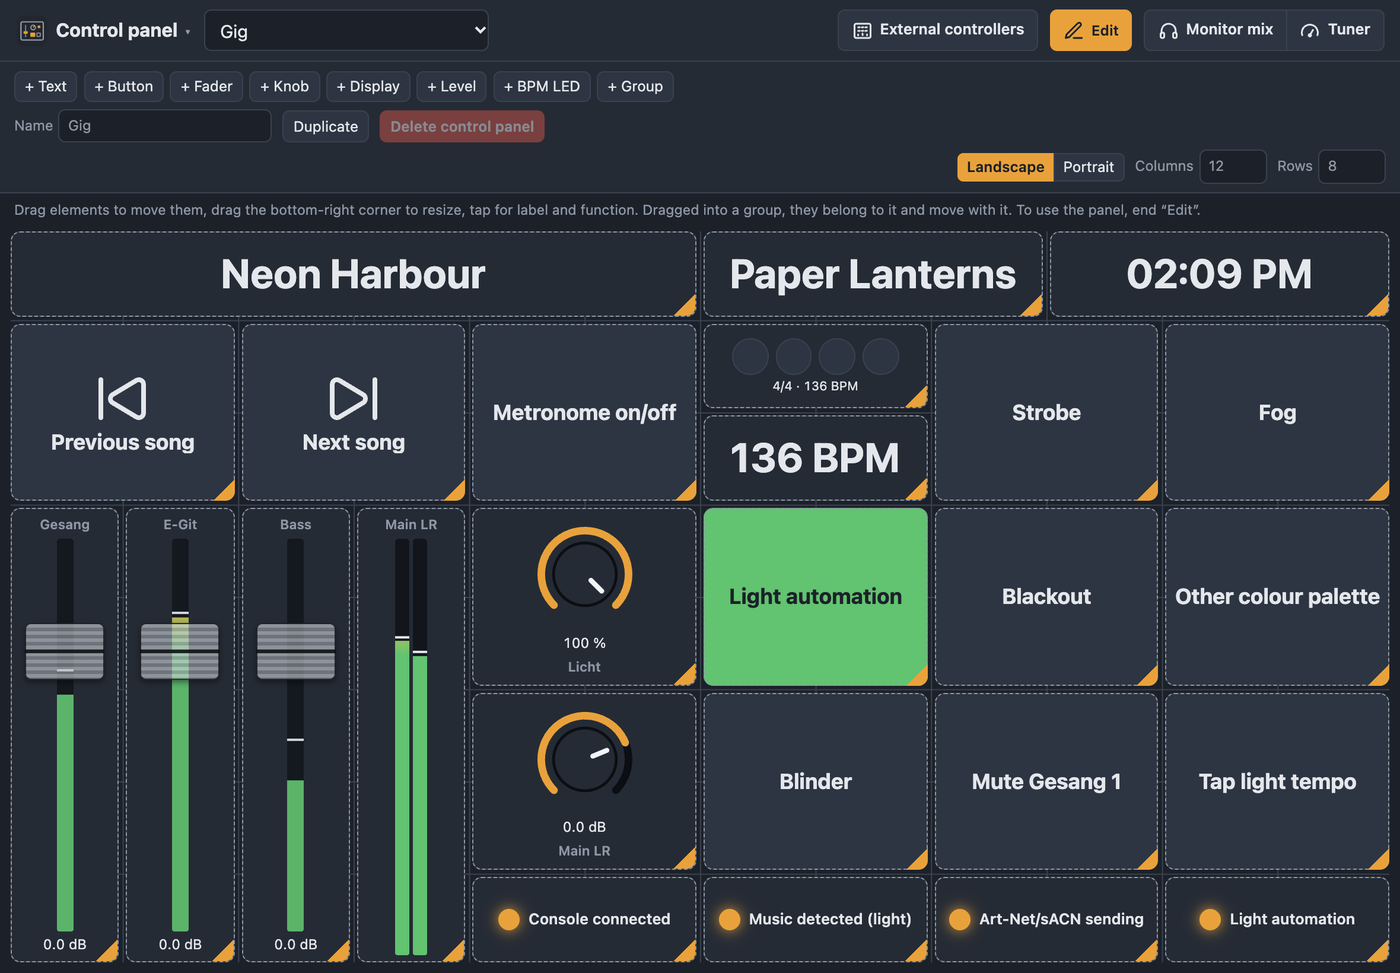
Task: Click the Console connected status LED
Action: click(509, 919)
